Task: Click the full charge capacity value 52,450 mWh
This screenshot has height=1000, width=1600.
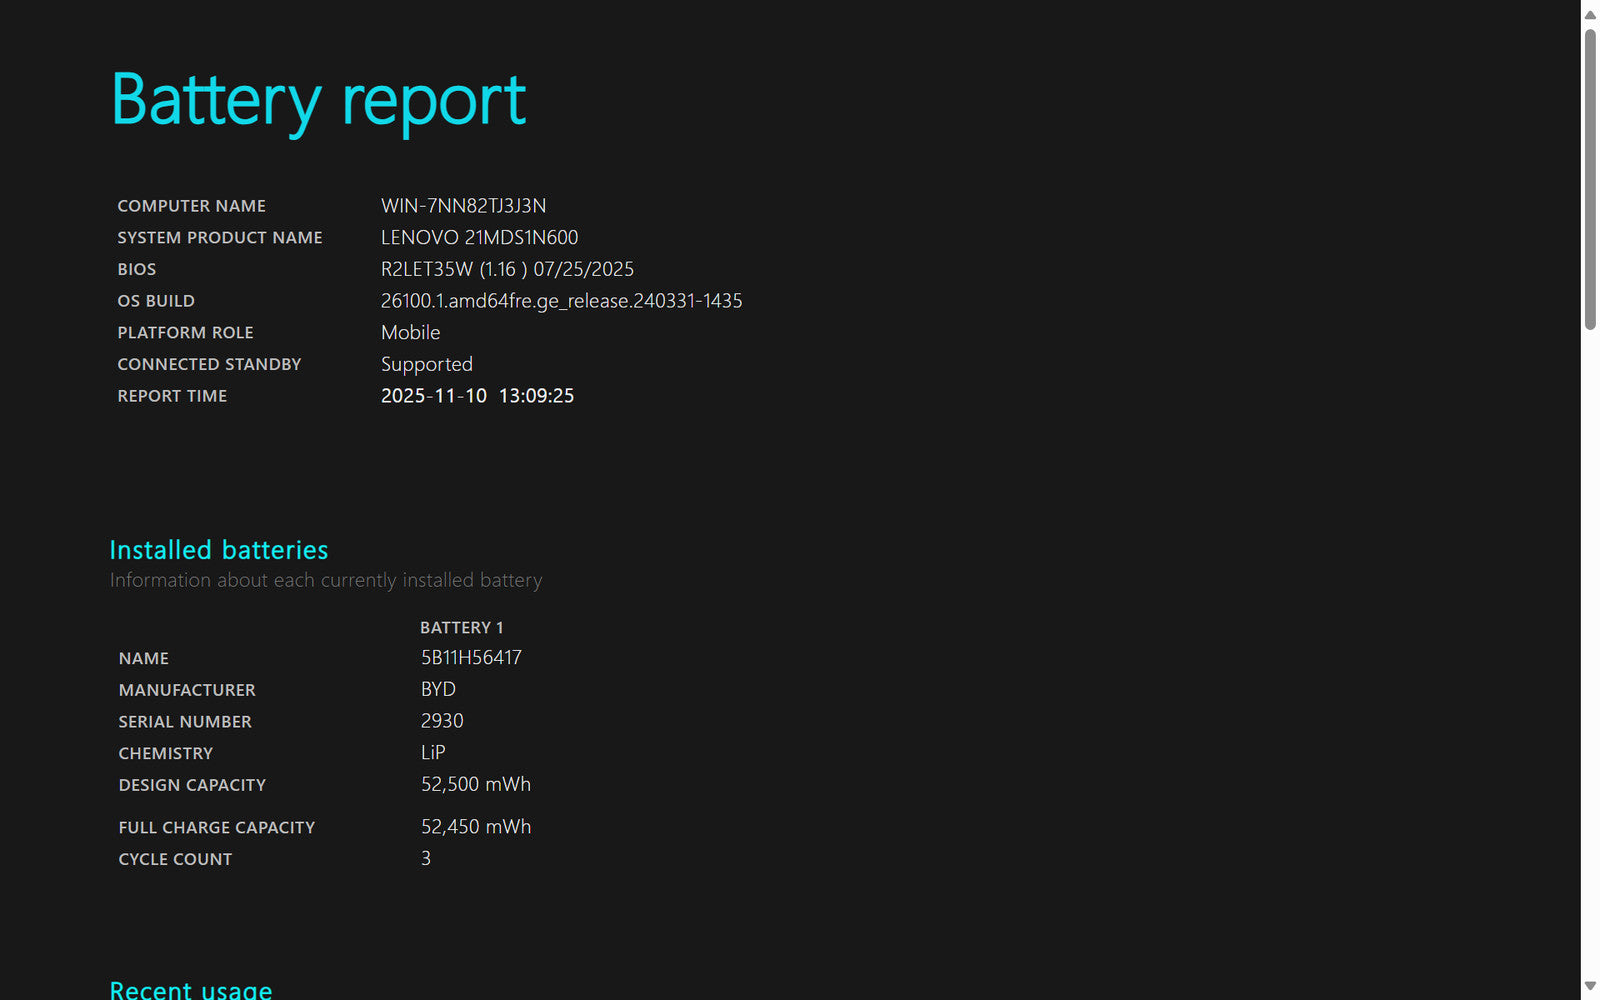Action: pyautogui.click(x=475, y=827)
